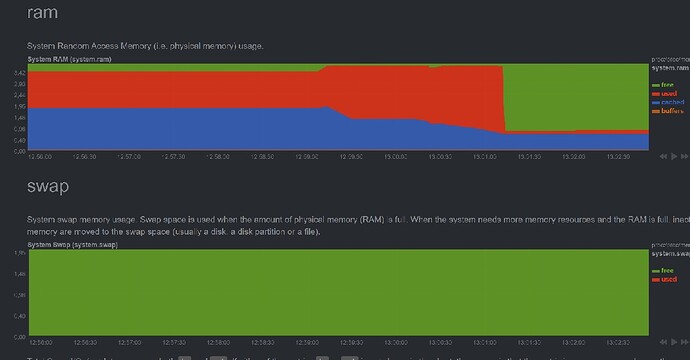Toggle the 'cached' dimension in RAM legend

[668, 102]
